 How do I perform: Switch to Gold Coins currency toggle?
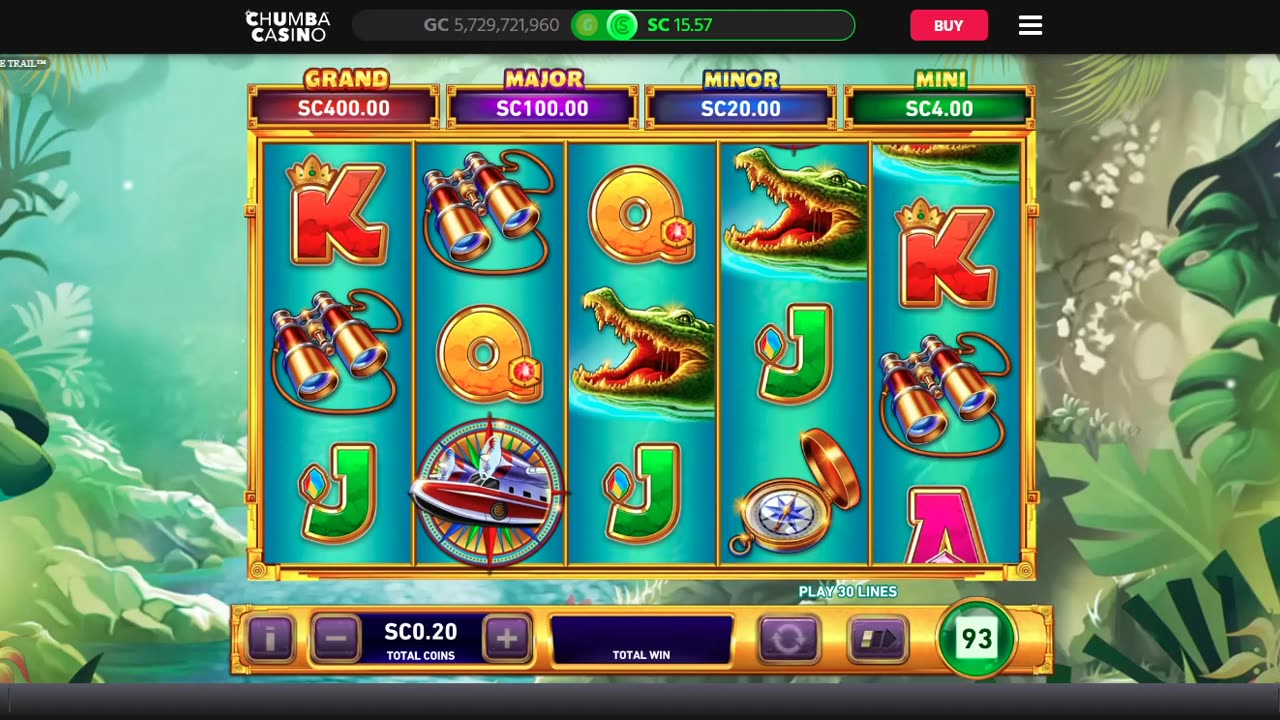[x=587, y=25]
